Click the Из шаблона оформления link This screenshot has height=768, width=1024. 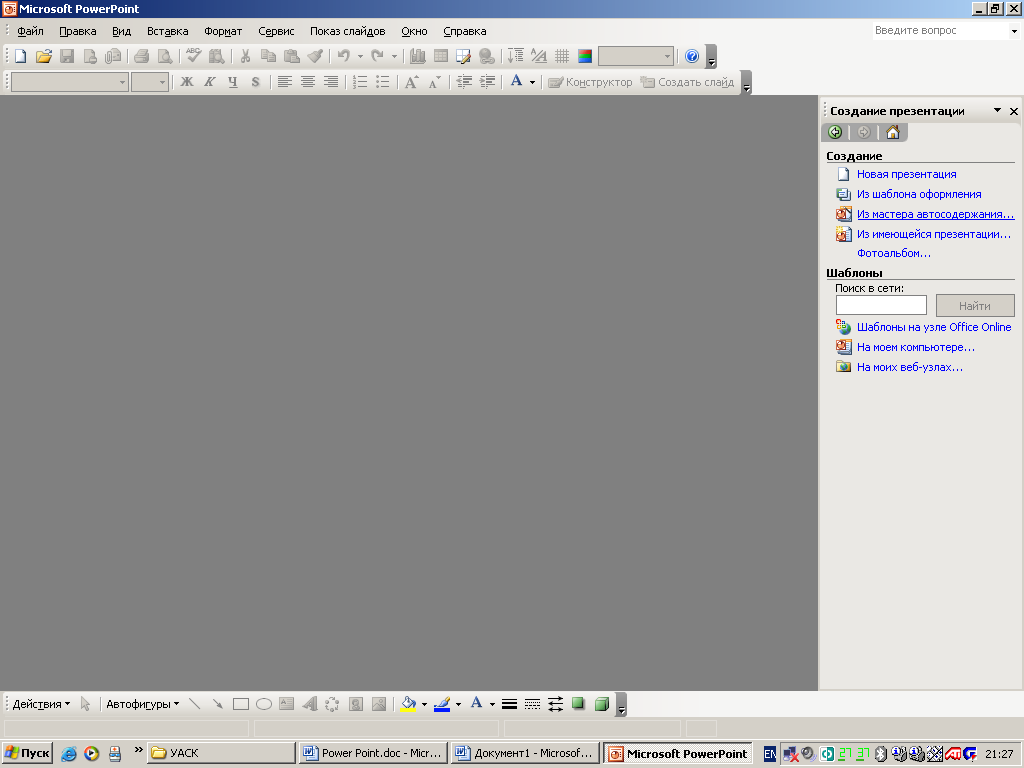pos(919,194)
